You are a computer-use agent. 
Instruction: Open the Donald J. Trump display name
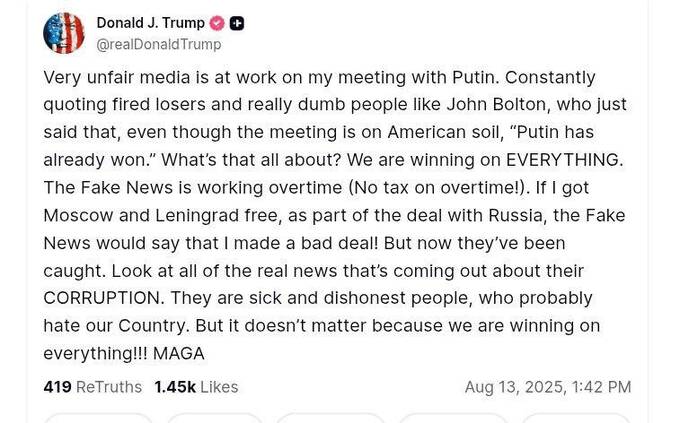click(x=150, y=23)
